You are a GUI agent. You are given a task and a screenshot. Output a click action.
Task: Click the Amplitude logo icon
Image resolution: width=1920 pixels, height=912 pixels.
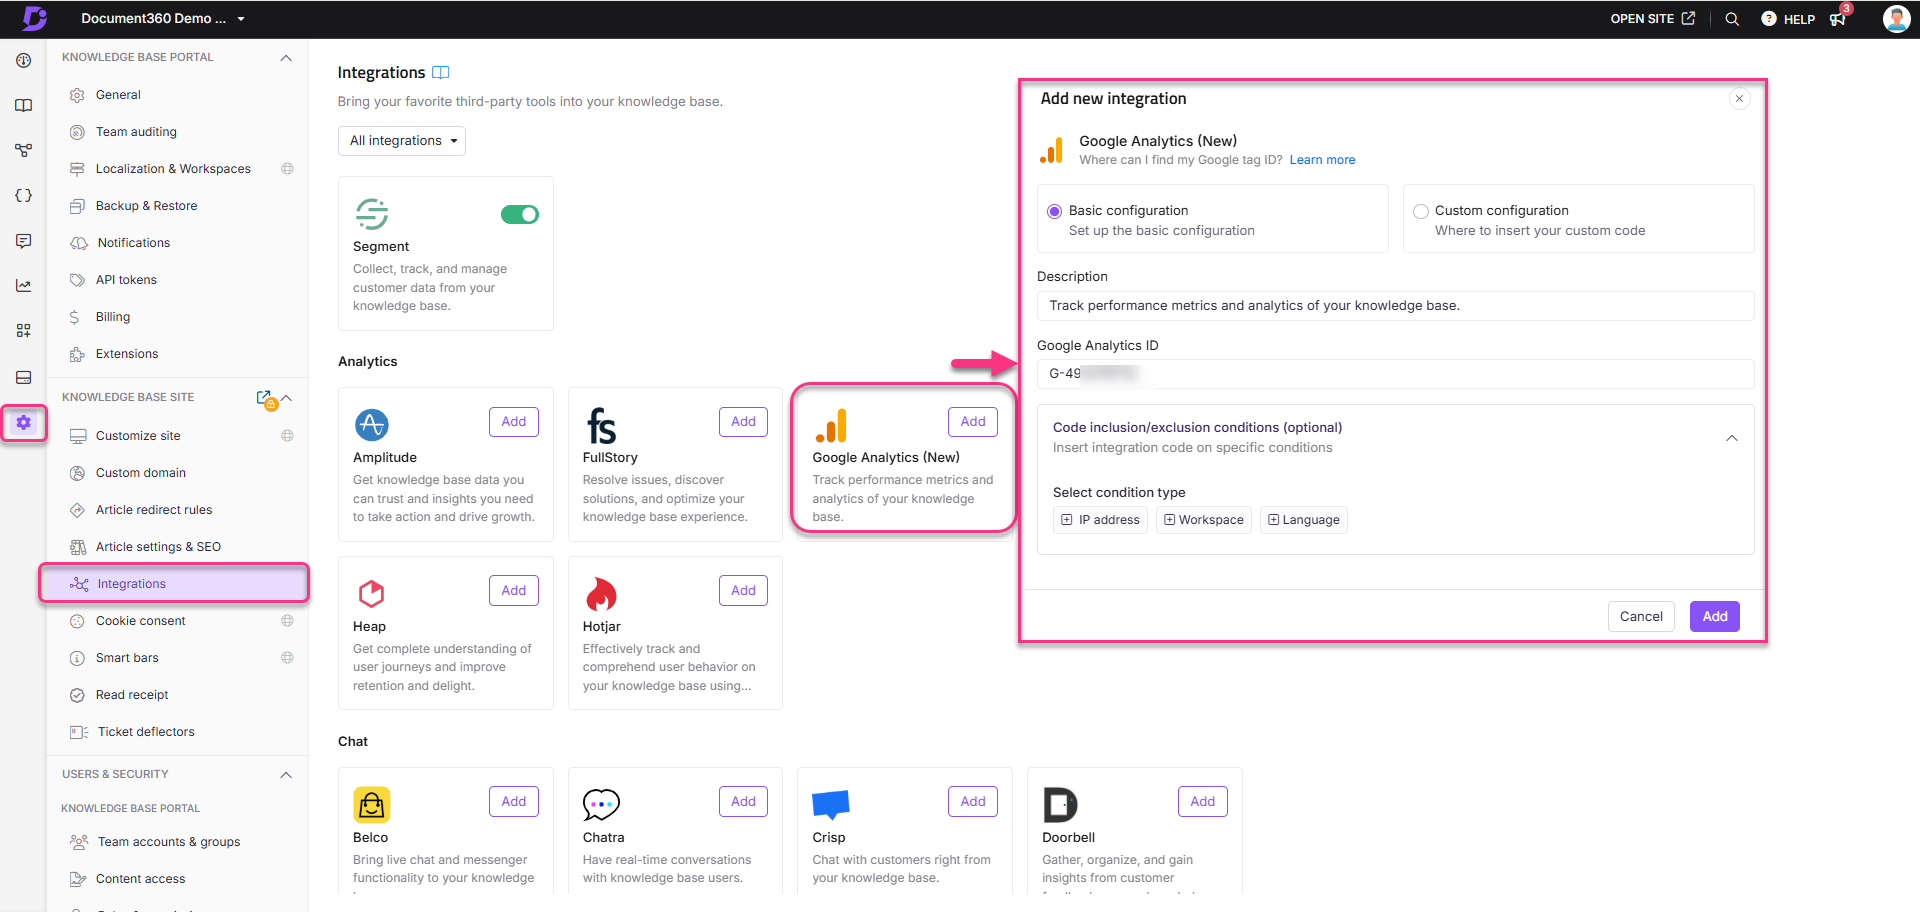[x=372, y=425]
